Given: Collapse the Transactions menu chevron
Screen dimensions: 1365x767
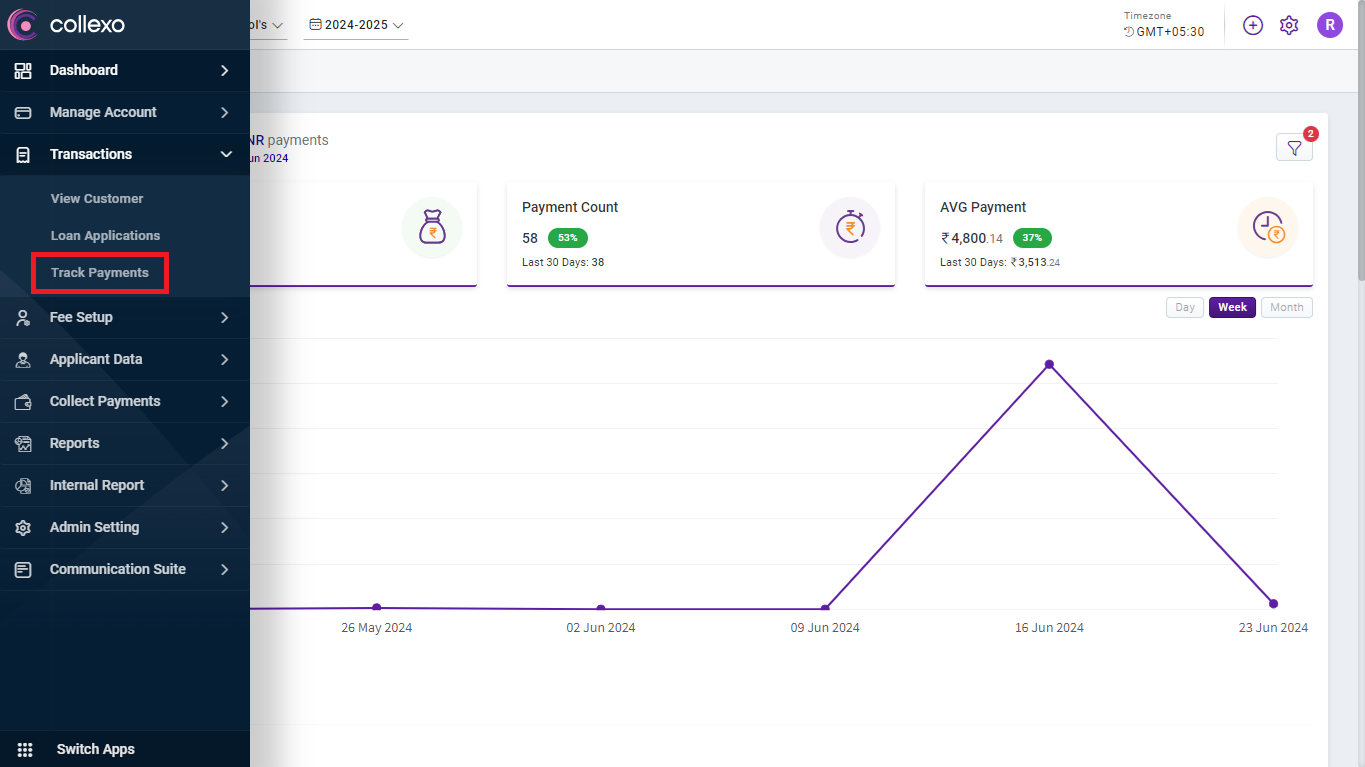Looking at the screenshot, I should [225, 154].
